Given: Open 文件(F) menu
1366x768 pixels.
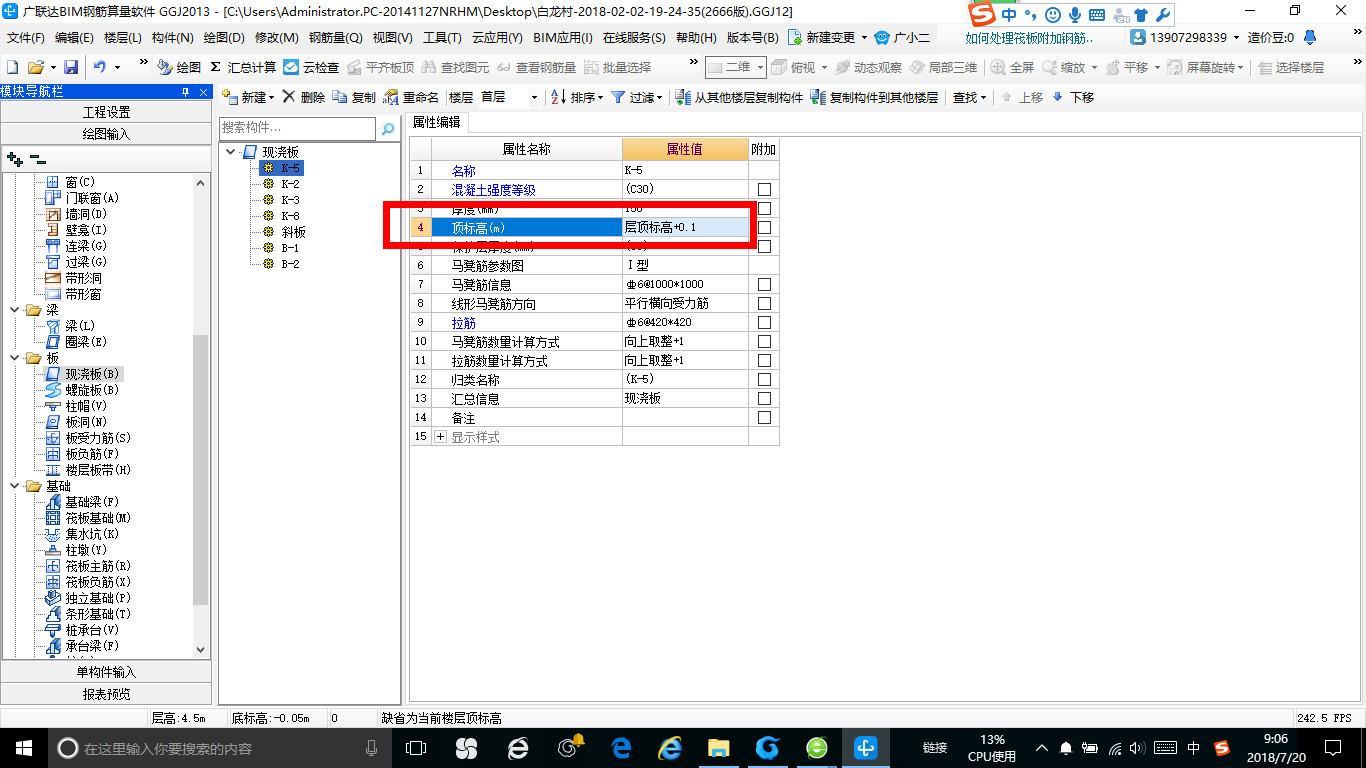Looking at the screenshot, I should point(27,38).
